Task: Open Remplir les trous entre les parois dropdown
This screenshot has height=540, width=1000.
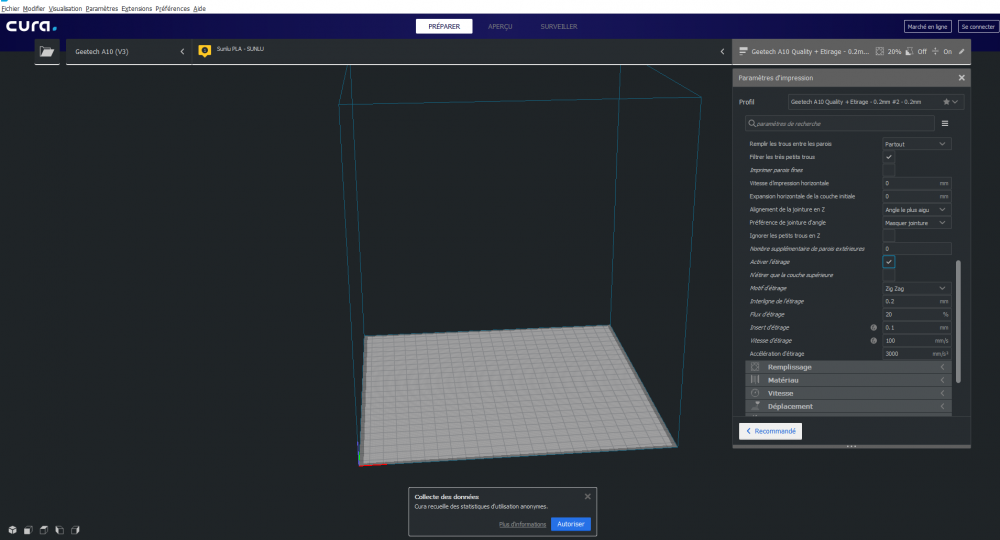Action: pos(917,144)
